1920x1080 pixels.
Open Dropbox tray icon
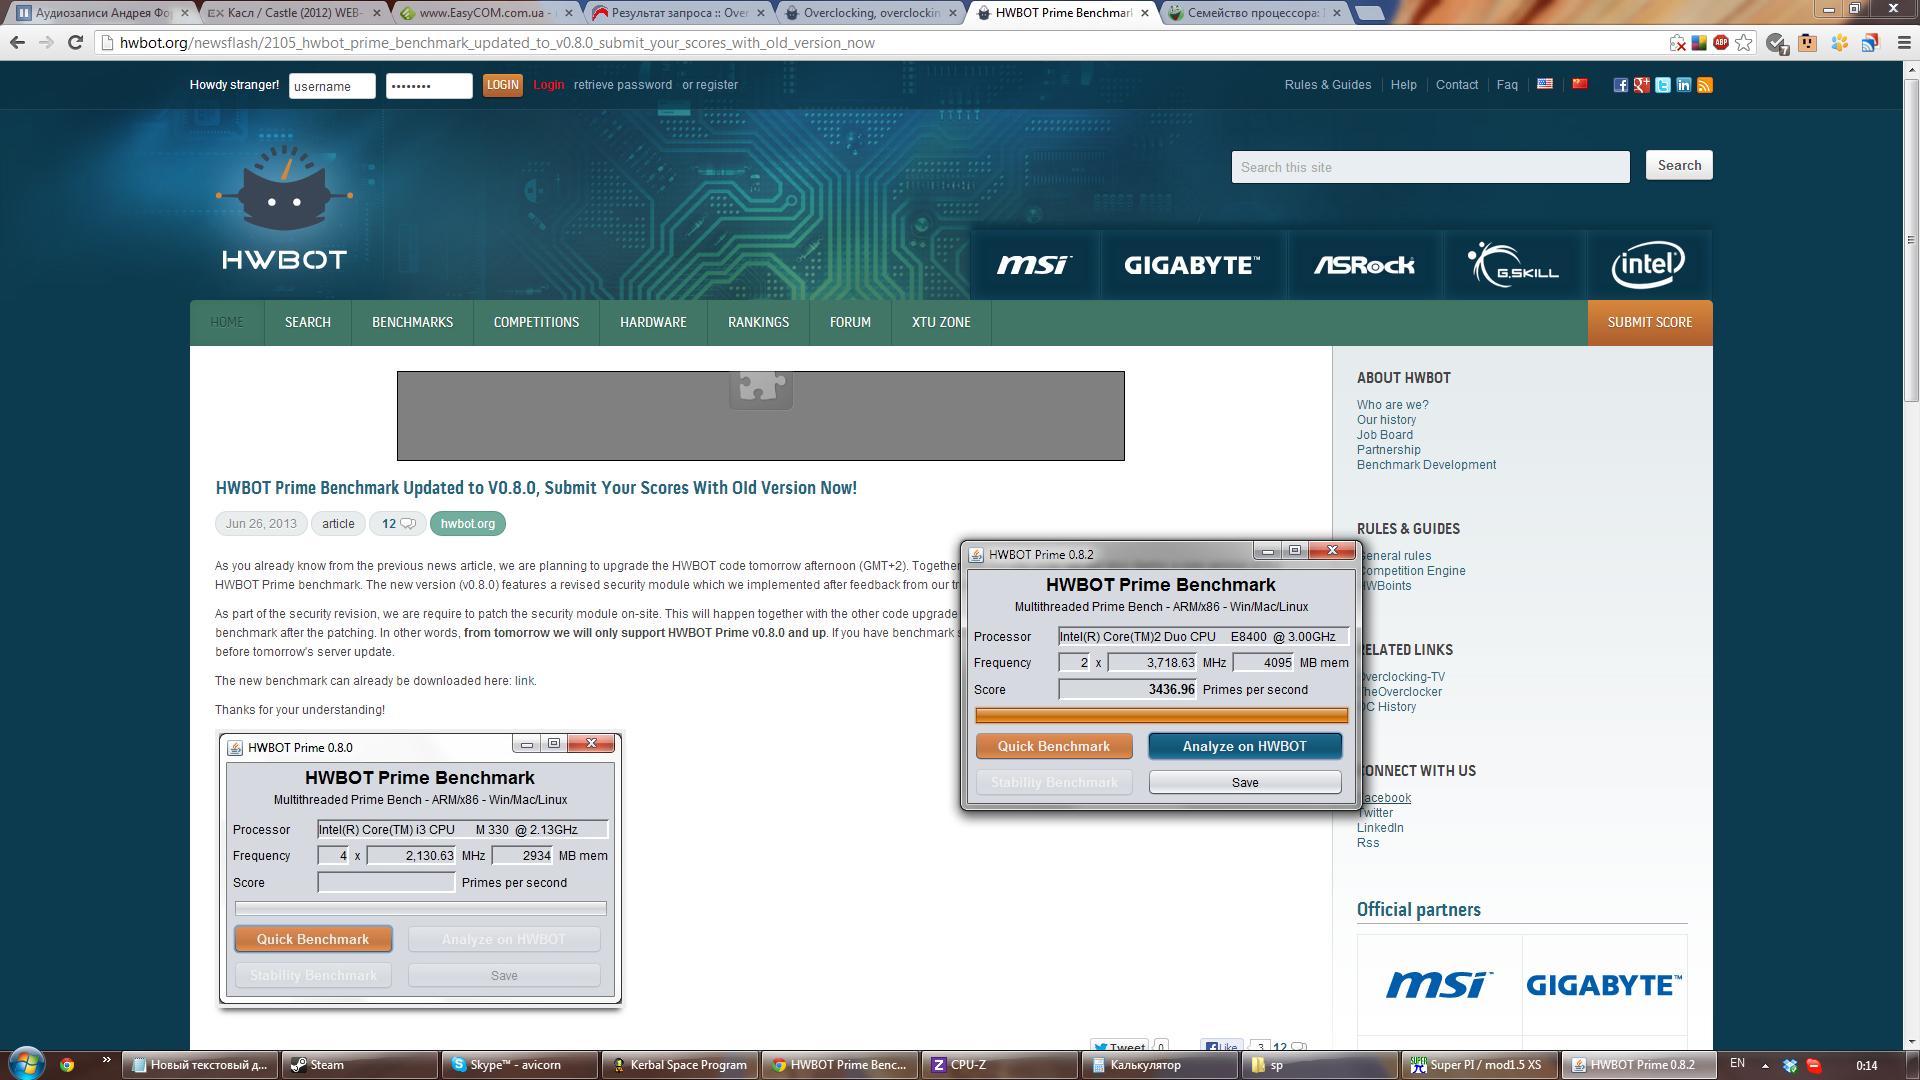[1790, 1065]
